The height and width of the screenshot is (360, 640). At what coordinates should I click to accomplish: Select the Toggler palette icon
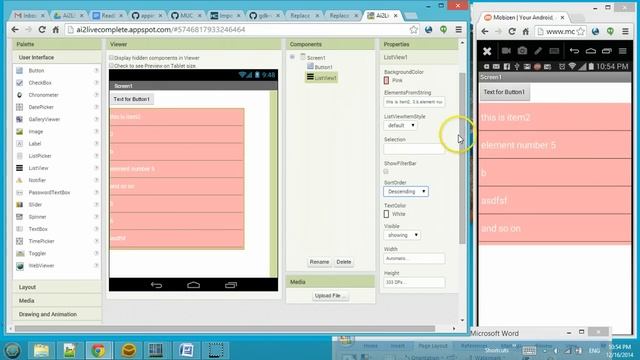[20, 253]
